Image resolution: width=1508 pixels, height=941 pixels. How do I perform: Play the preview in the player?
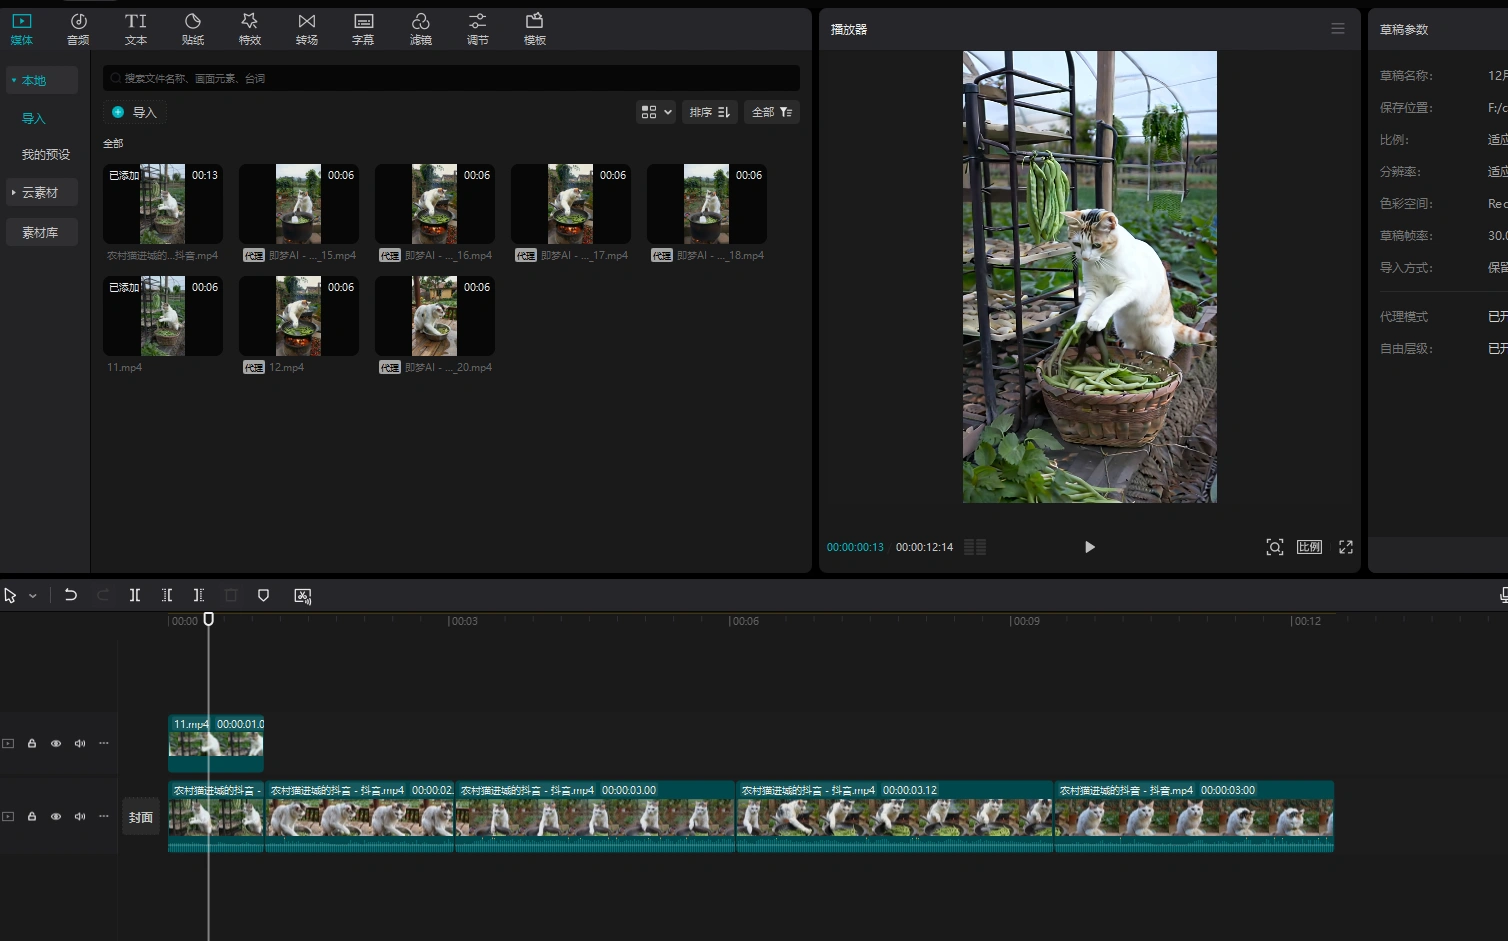(1090, 547)
